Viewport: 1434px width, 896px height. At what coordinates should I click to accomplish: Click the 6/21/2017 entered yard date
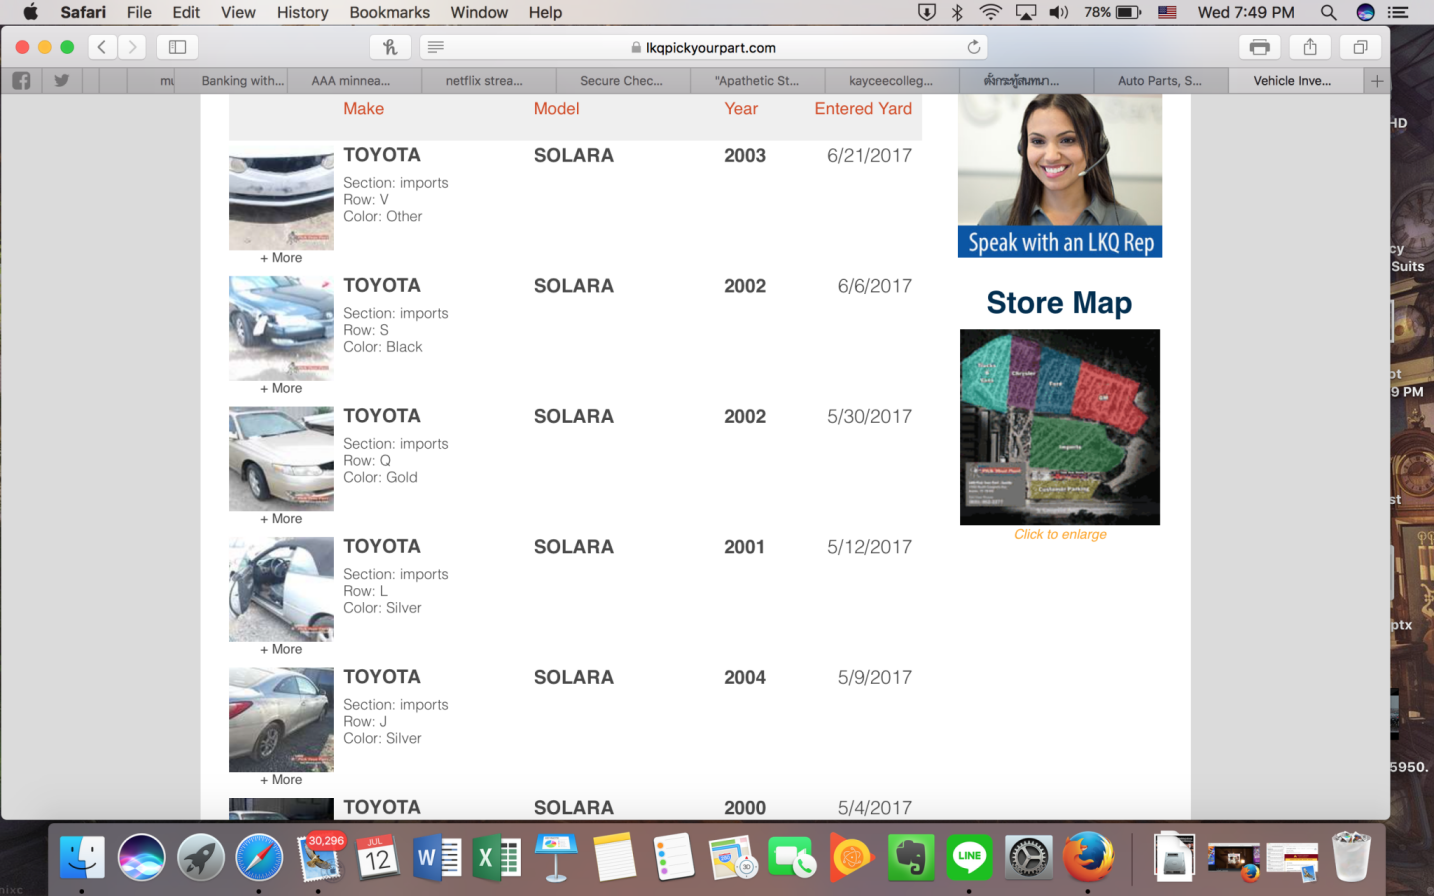click(869, 155)
